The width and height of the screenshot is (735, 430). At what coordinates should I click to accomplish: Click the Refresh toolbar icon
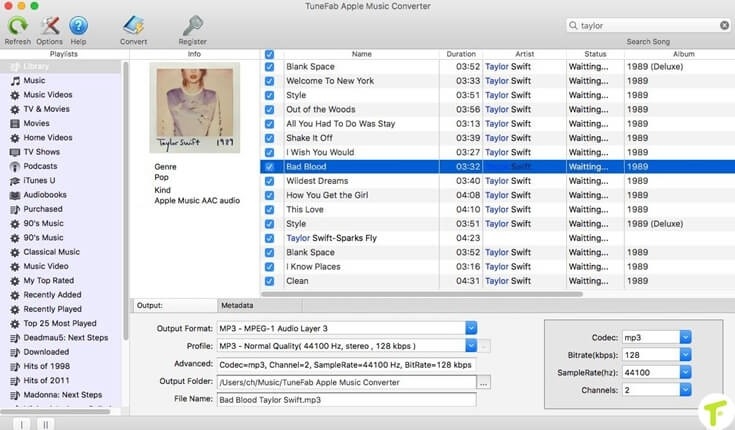(17, 26)
